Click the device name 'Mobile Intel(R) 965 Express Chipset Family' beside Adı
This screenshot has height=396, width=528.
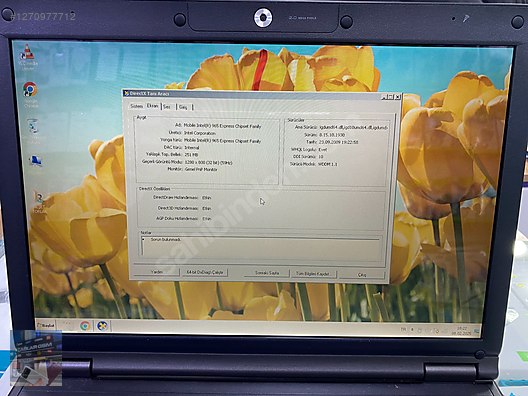click(223, 126)
